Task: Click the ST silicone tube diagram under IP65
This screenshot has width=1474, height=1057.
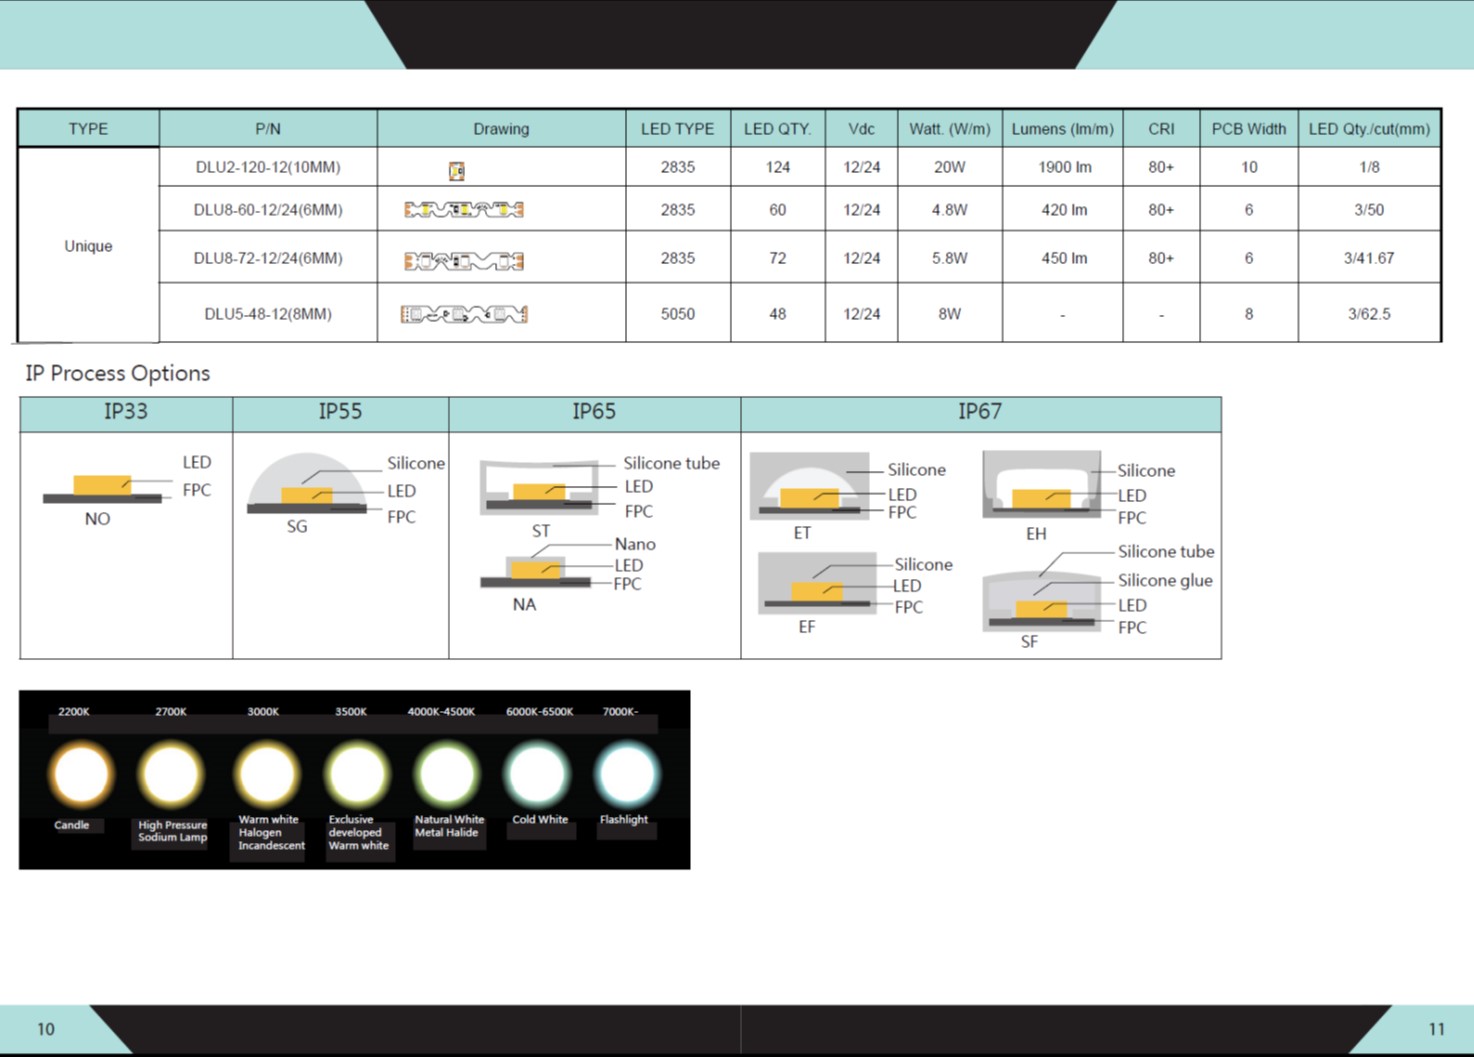Action: click(540, 485)
